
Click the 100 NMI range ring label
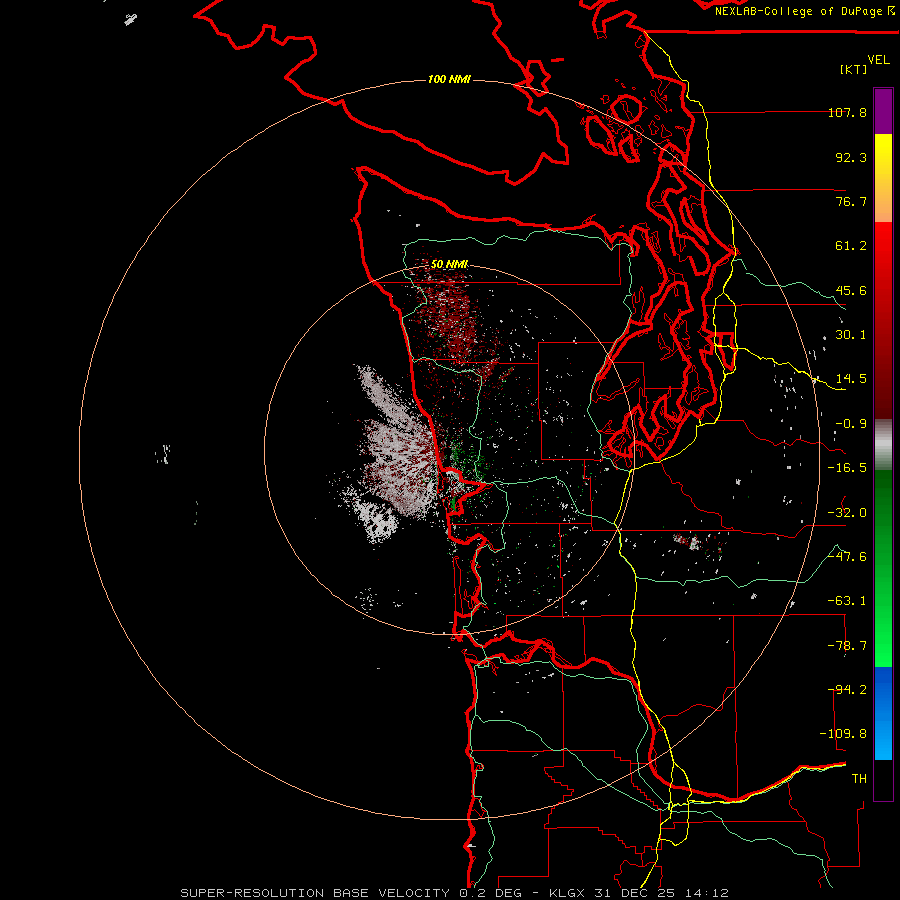449,79
